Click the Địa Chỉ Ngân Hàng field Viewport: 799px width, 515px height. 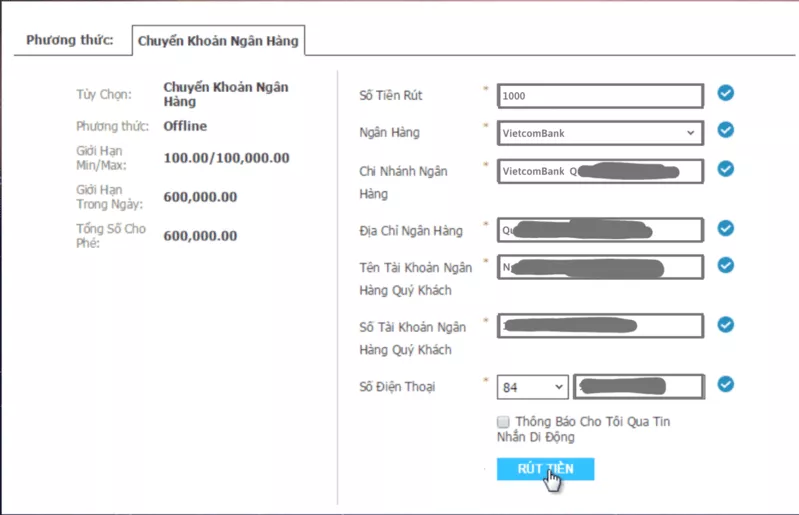point(600,230)
